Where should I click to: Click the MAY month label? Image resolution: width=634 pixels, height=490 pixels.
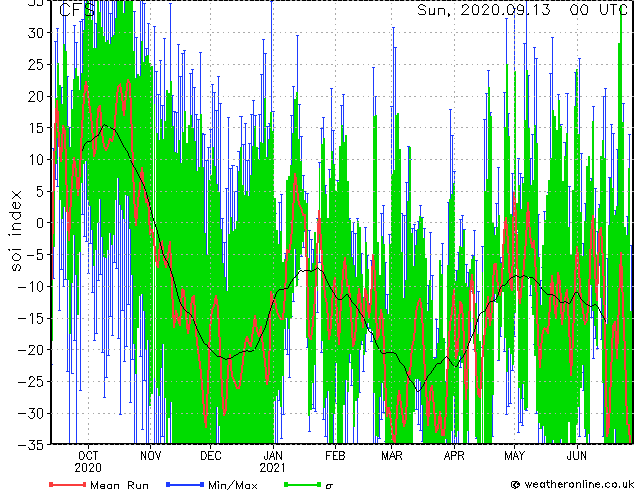[515, 456]
